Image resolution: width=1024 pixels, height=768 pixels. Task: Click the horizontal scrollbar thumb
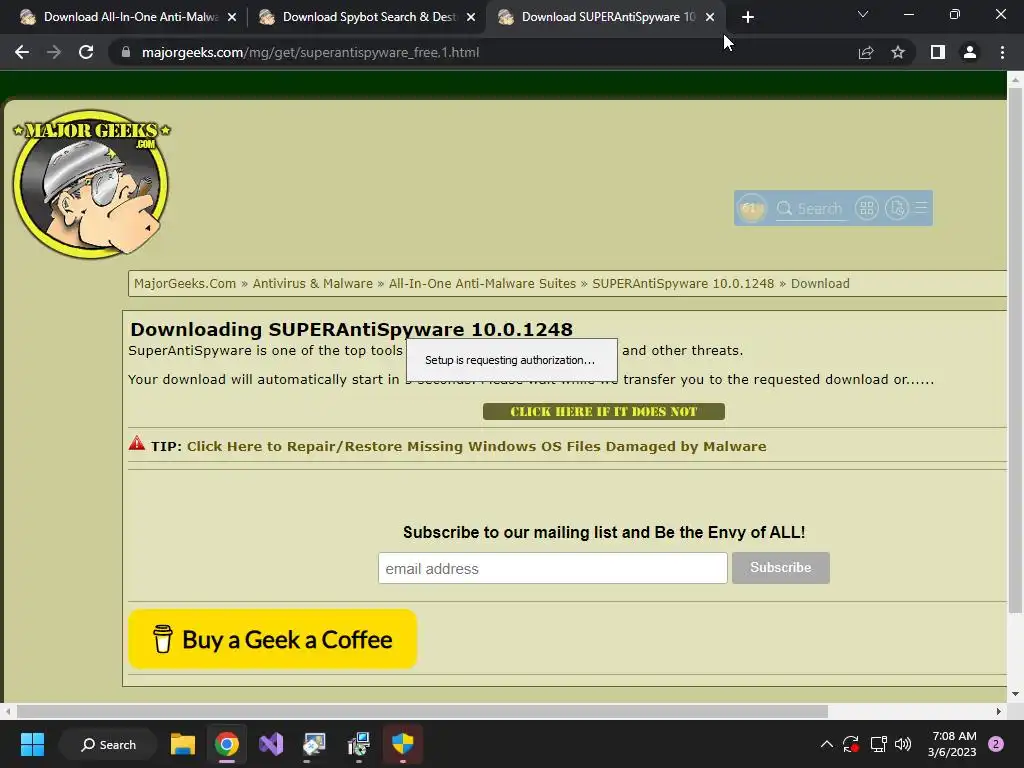(x=422, y=711)
